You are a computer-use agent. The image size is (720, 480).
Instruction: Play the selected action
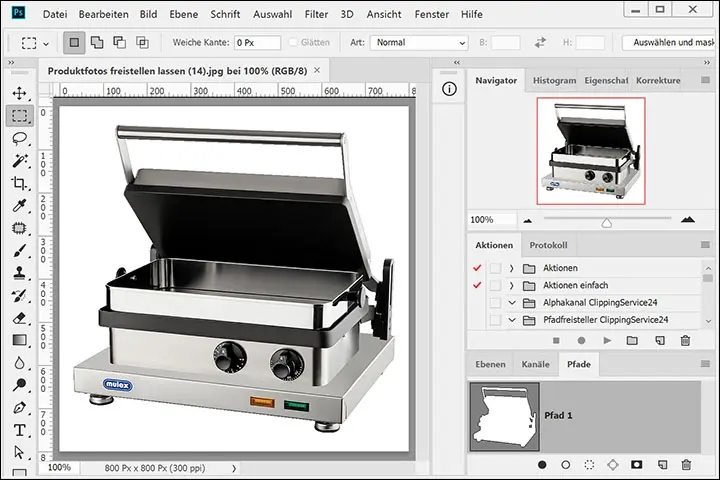pyautogui.click(x=606, y=341)
